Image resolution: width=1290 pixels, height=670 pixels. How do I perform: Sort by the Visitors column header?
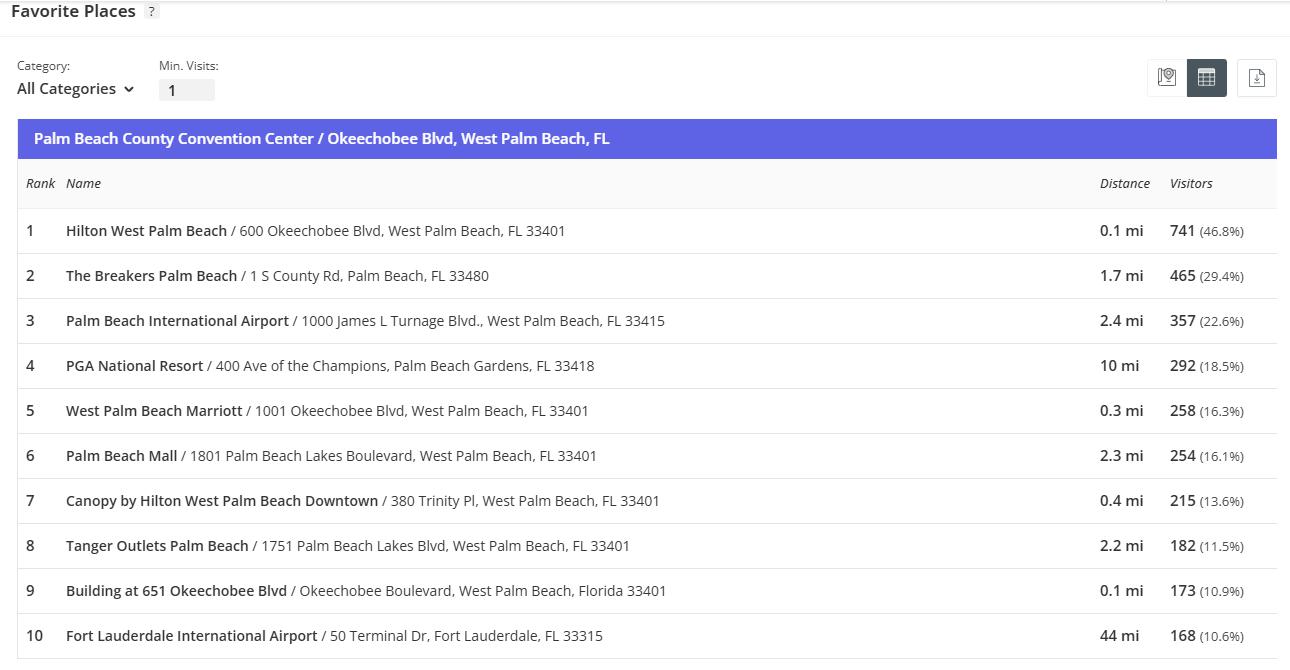(x=1191, y=184)
